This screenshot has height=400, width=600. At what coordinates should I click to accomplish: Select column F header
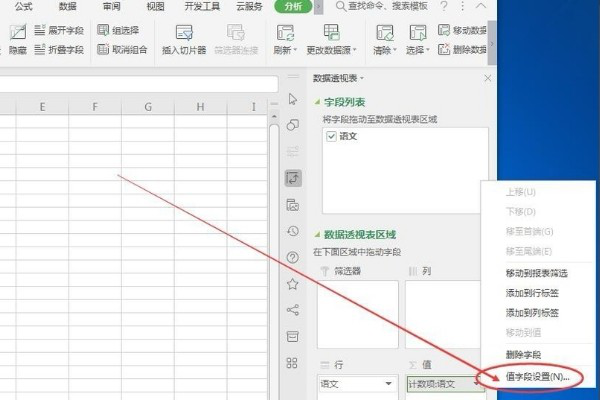point(95,107)
